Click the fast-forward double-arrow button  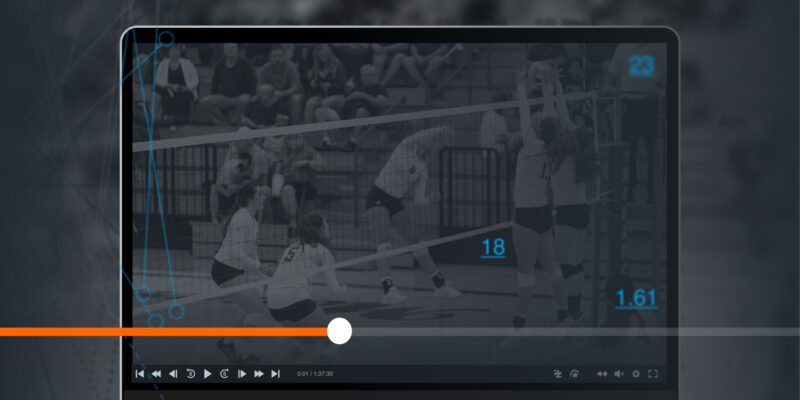click(259, 374)
